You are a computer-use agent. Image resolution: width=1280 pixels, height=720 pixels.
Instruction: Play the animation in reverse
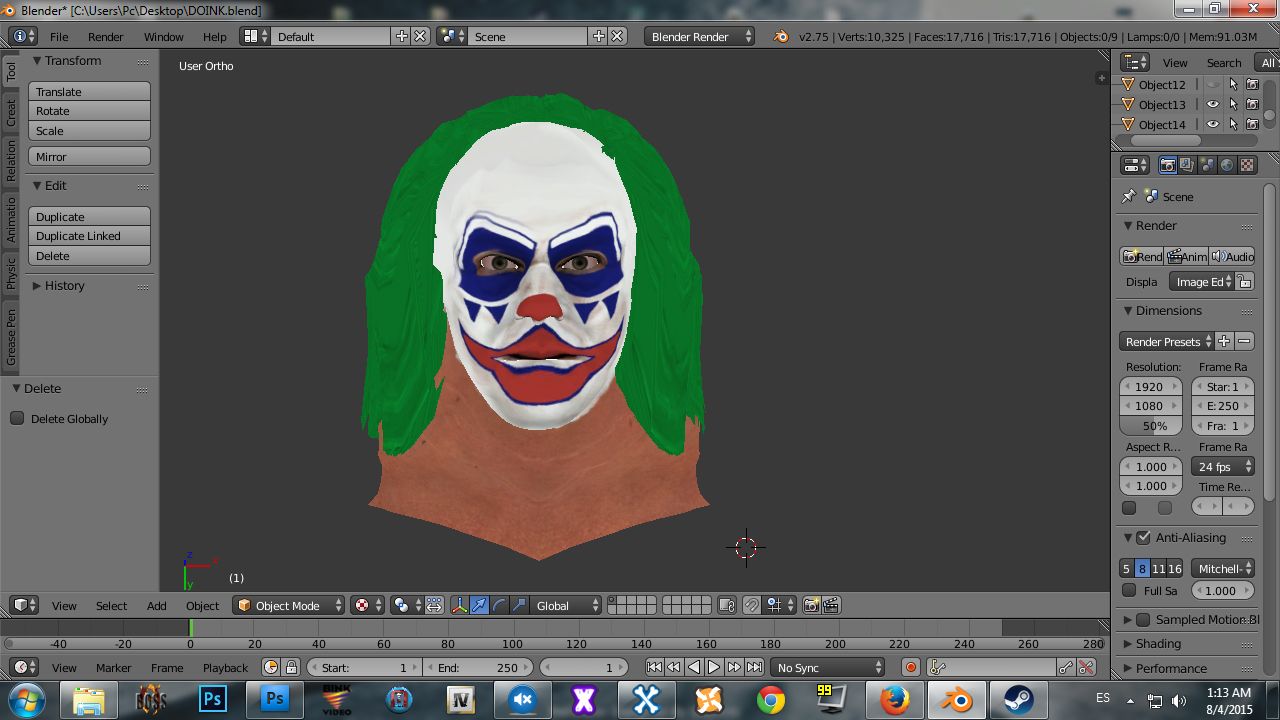[x=694, y=667]
